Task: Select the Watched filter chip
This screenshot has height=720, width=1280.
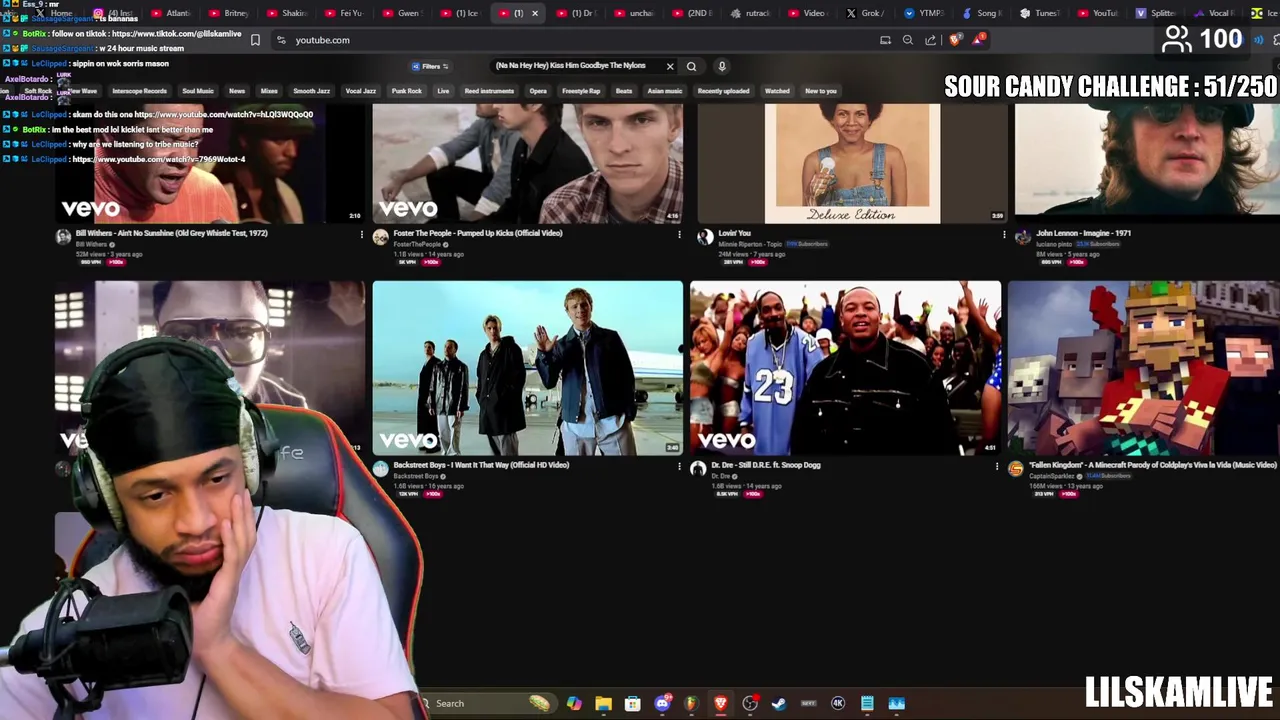Action: click(777, 91)
